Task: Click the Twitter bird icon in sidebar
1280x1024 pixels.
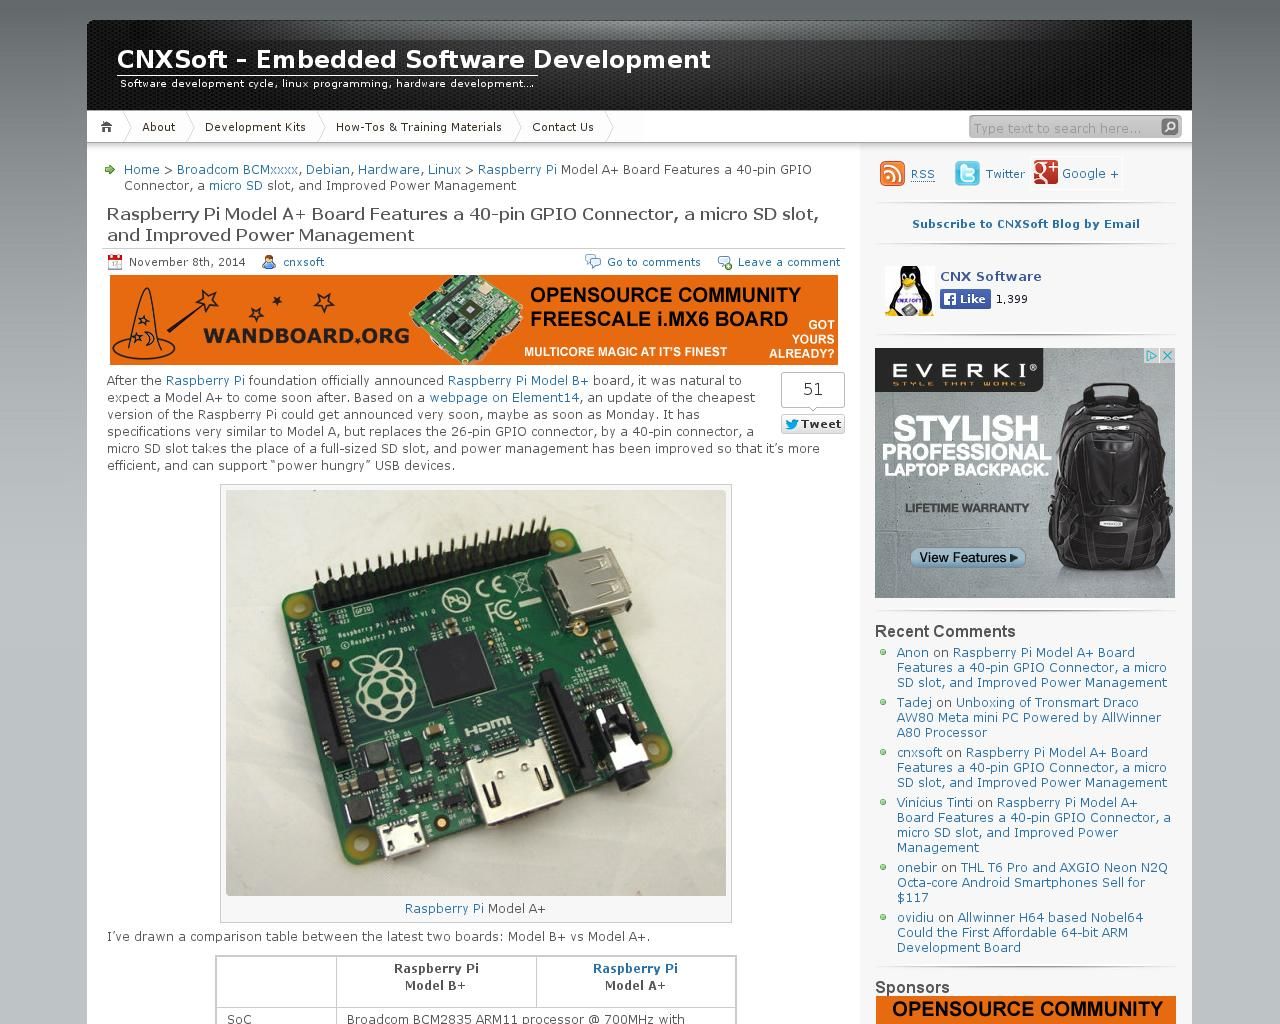Action: tap(967, 173)
